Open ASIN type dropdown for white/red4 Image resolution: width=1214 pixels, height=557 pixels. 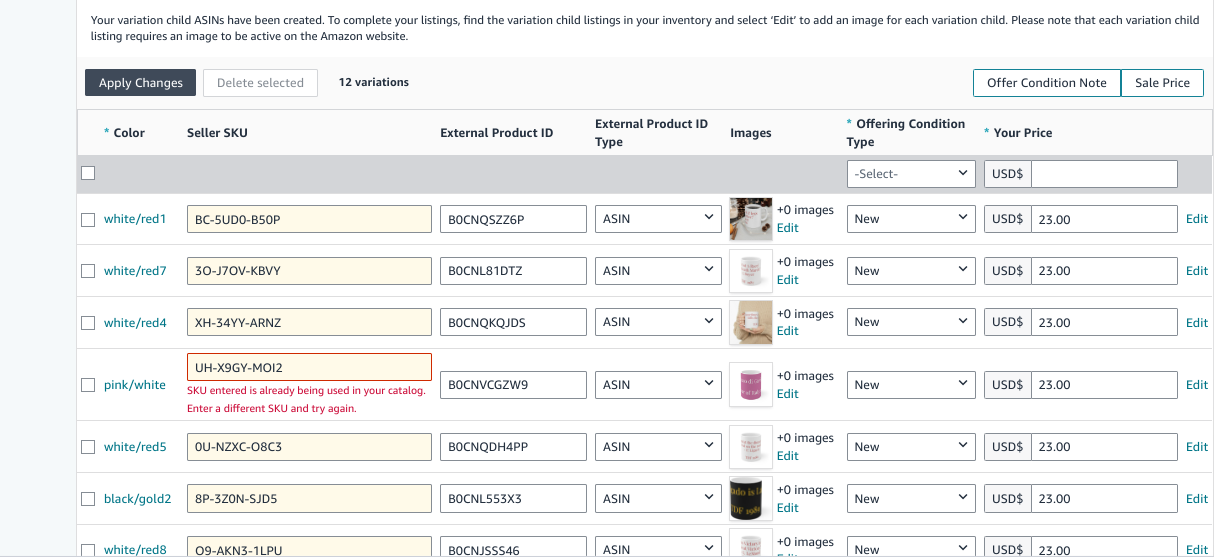pos(658,322)
